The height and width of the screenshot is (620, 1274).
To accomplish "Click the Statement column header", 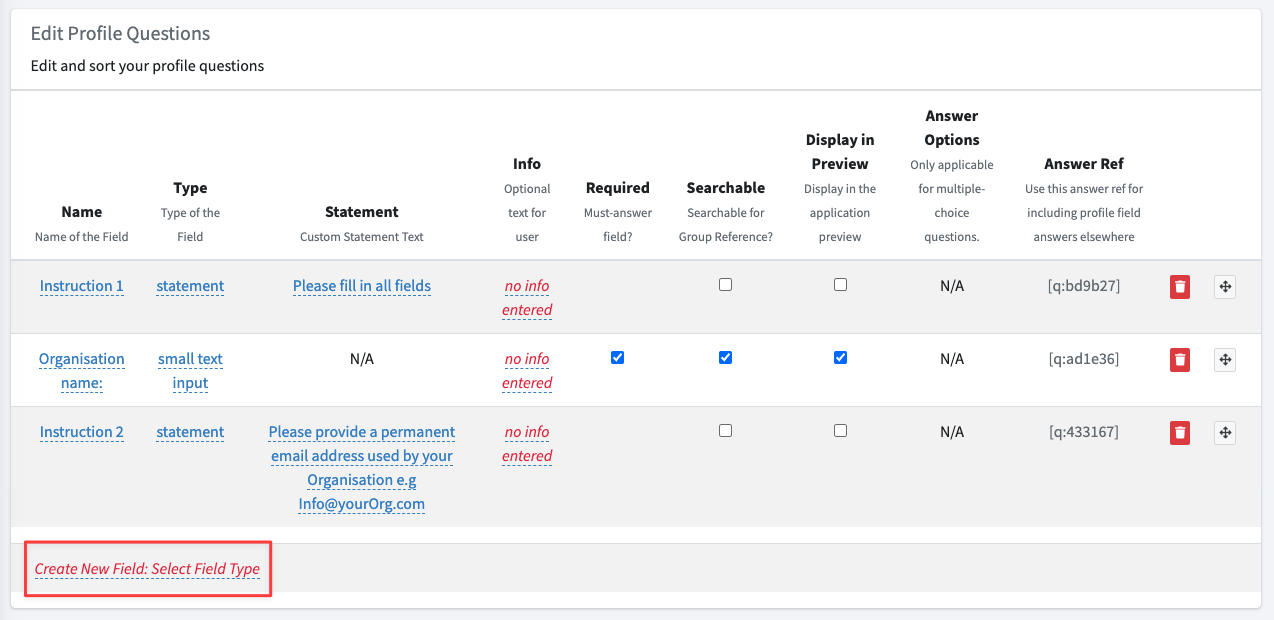I will [362, 212].
